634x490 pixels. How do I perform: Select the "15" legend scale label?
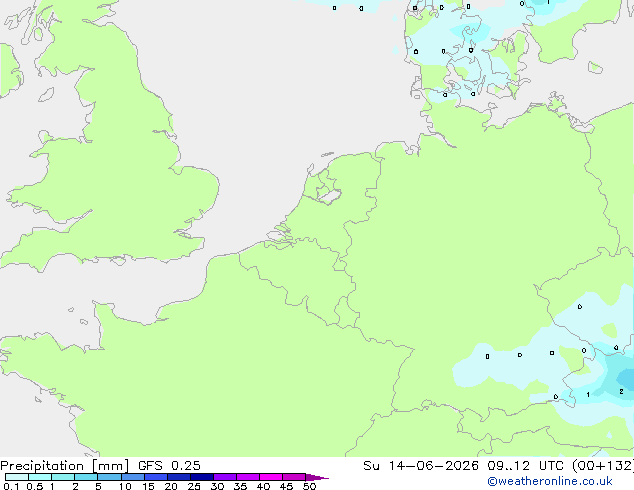click(x=148, y=486)
